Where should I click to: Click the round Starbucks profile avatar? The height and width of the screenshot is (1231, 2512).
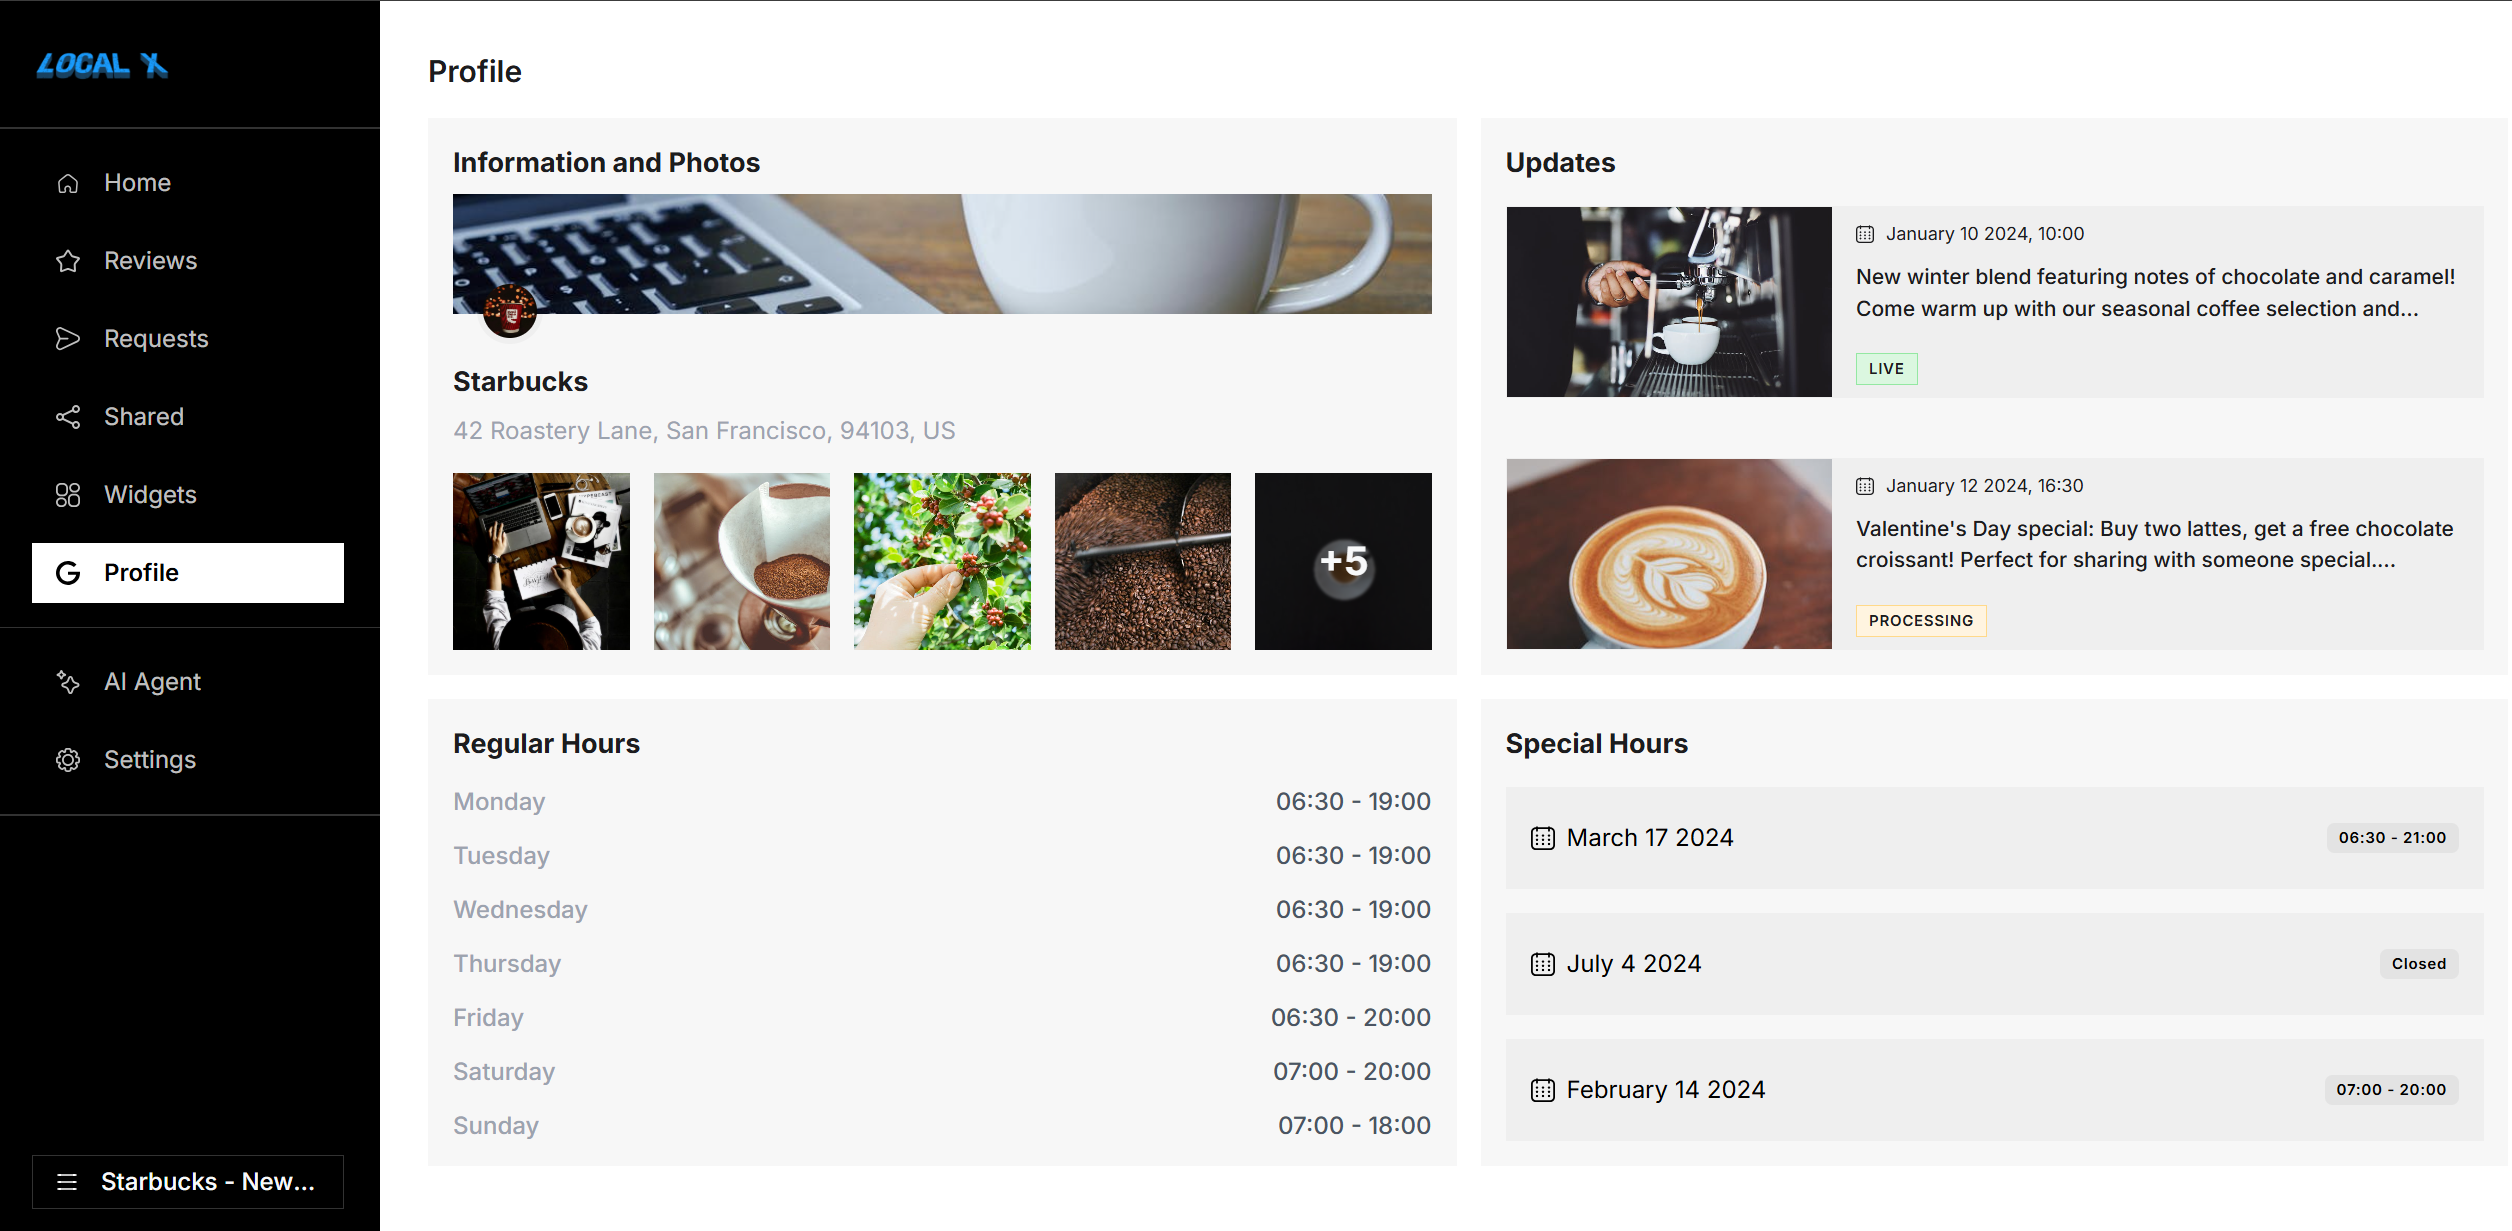tap(510, 313)
